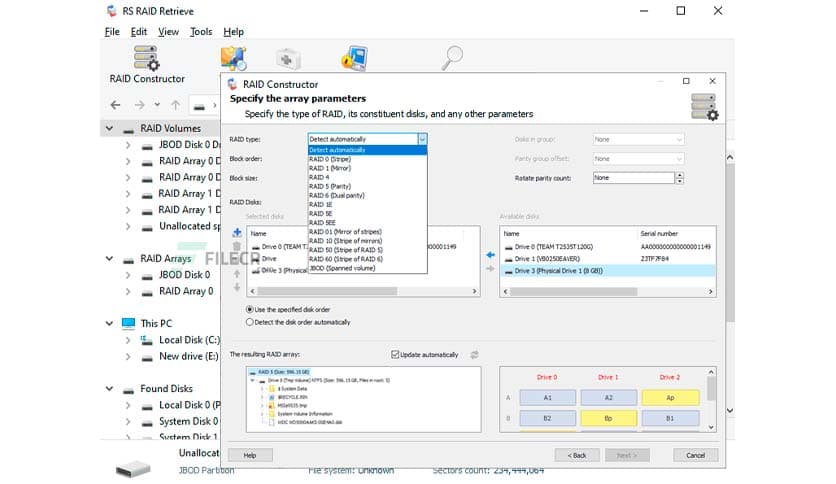
Task: Click the blue left arrow between disk lists
Action: 490,254
